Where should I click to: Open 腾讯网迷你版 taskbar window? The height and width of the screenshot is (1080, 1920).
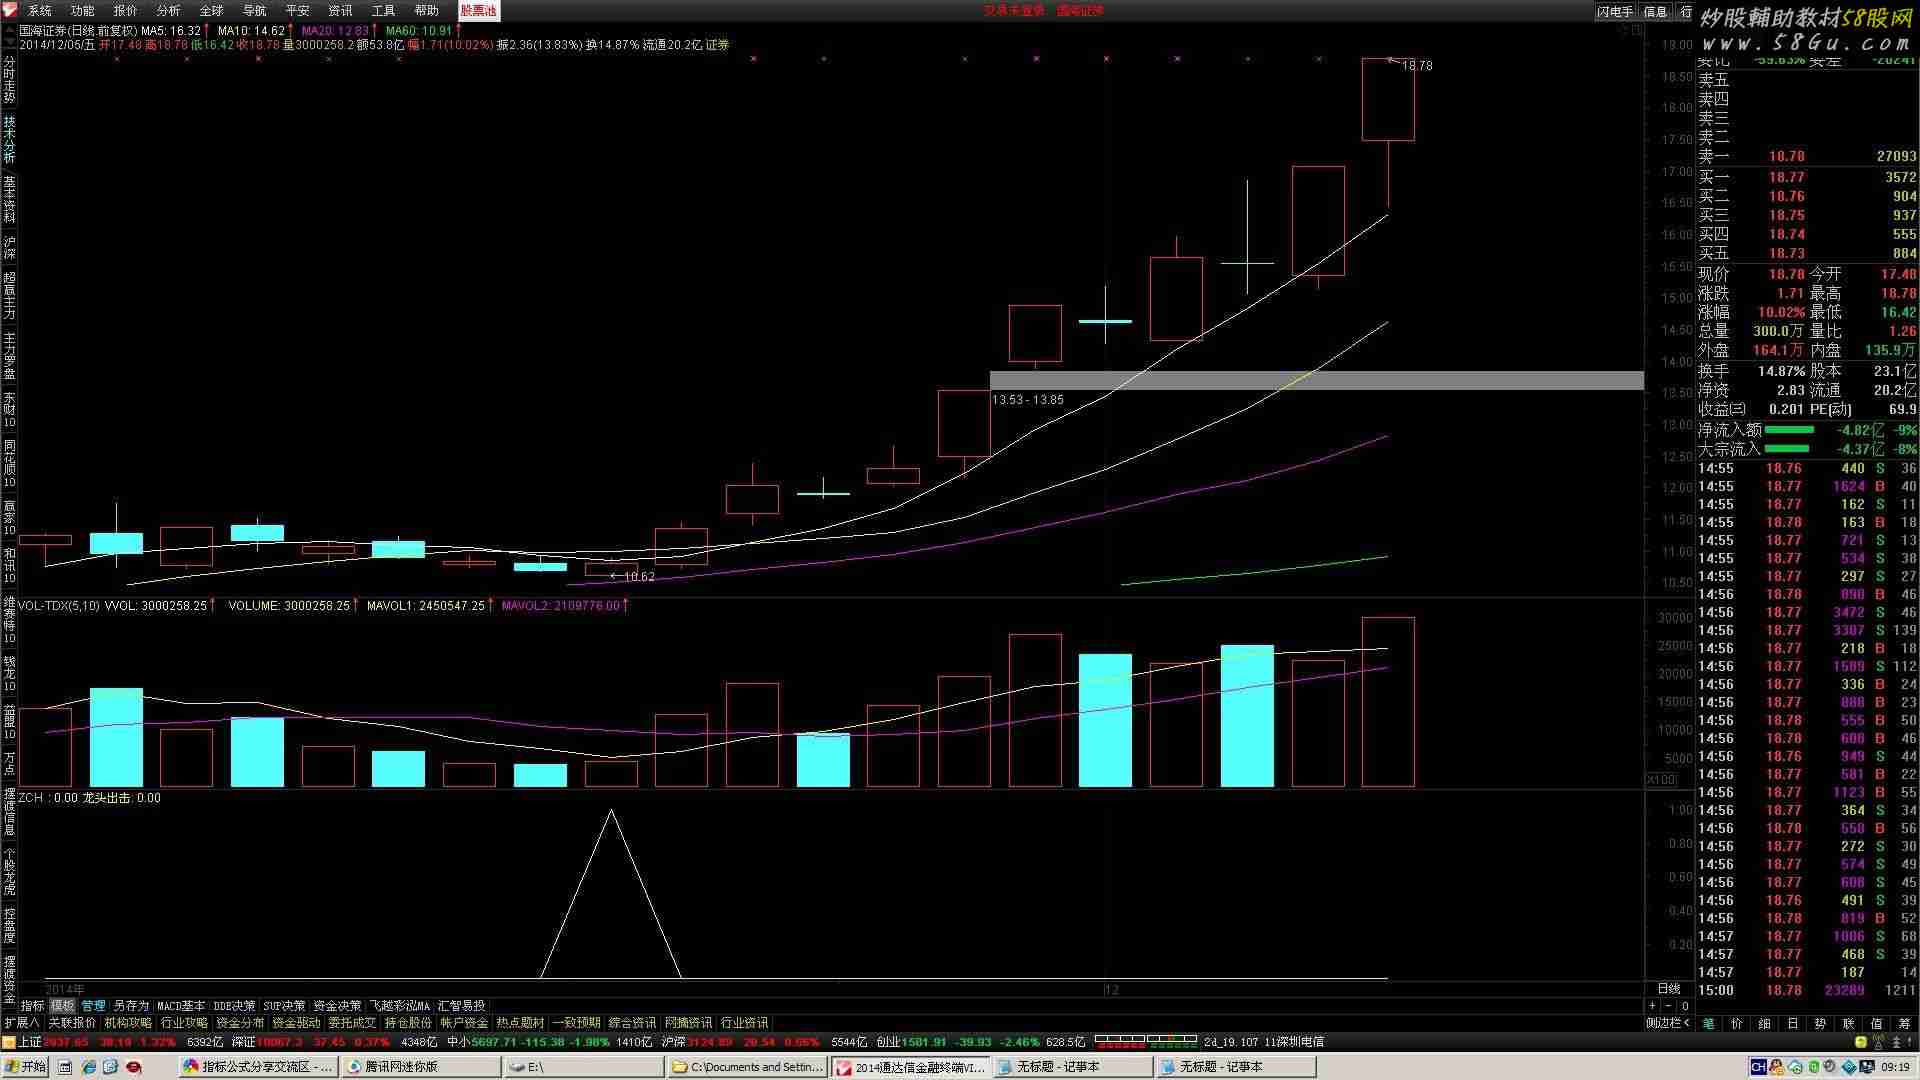(x=420, y=1067)
